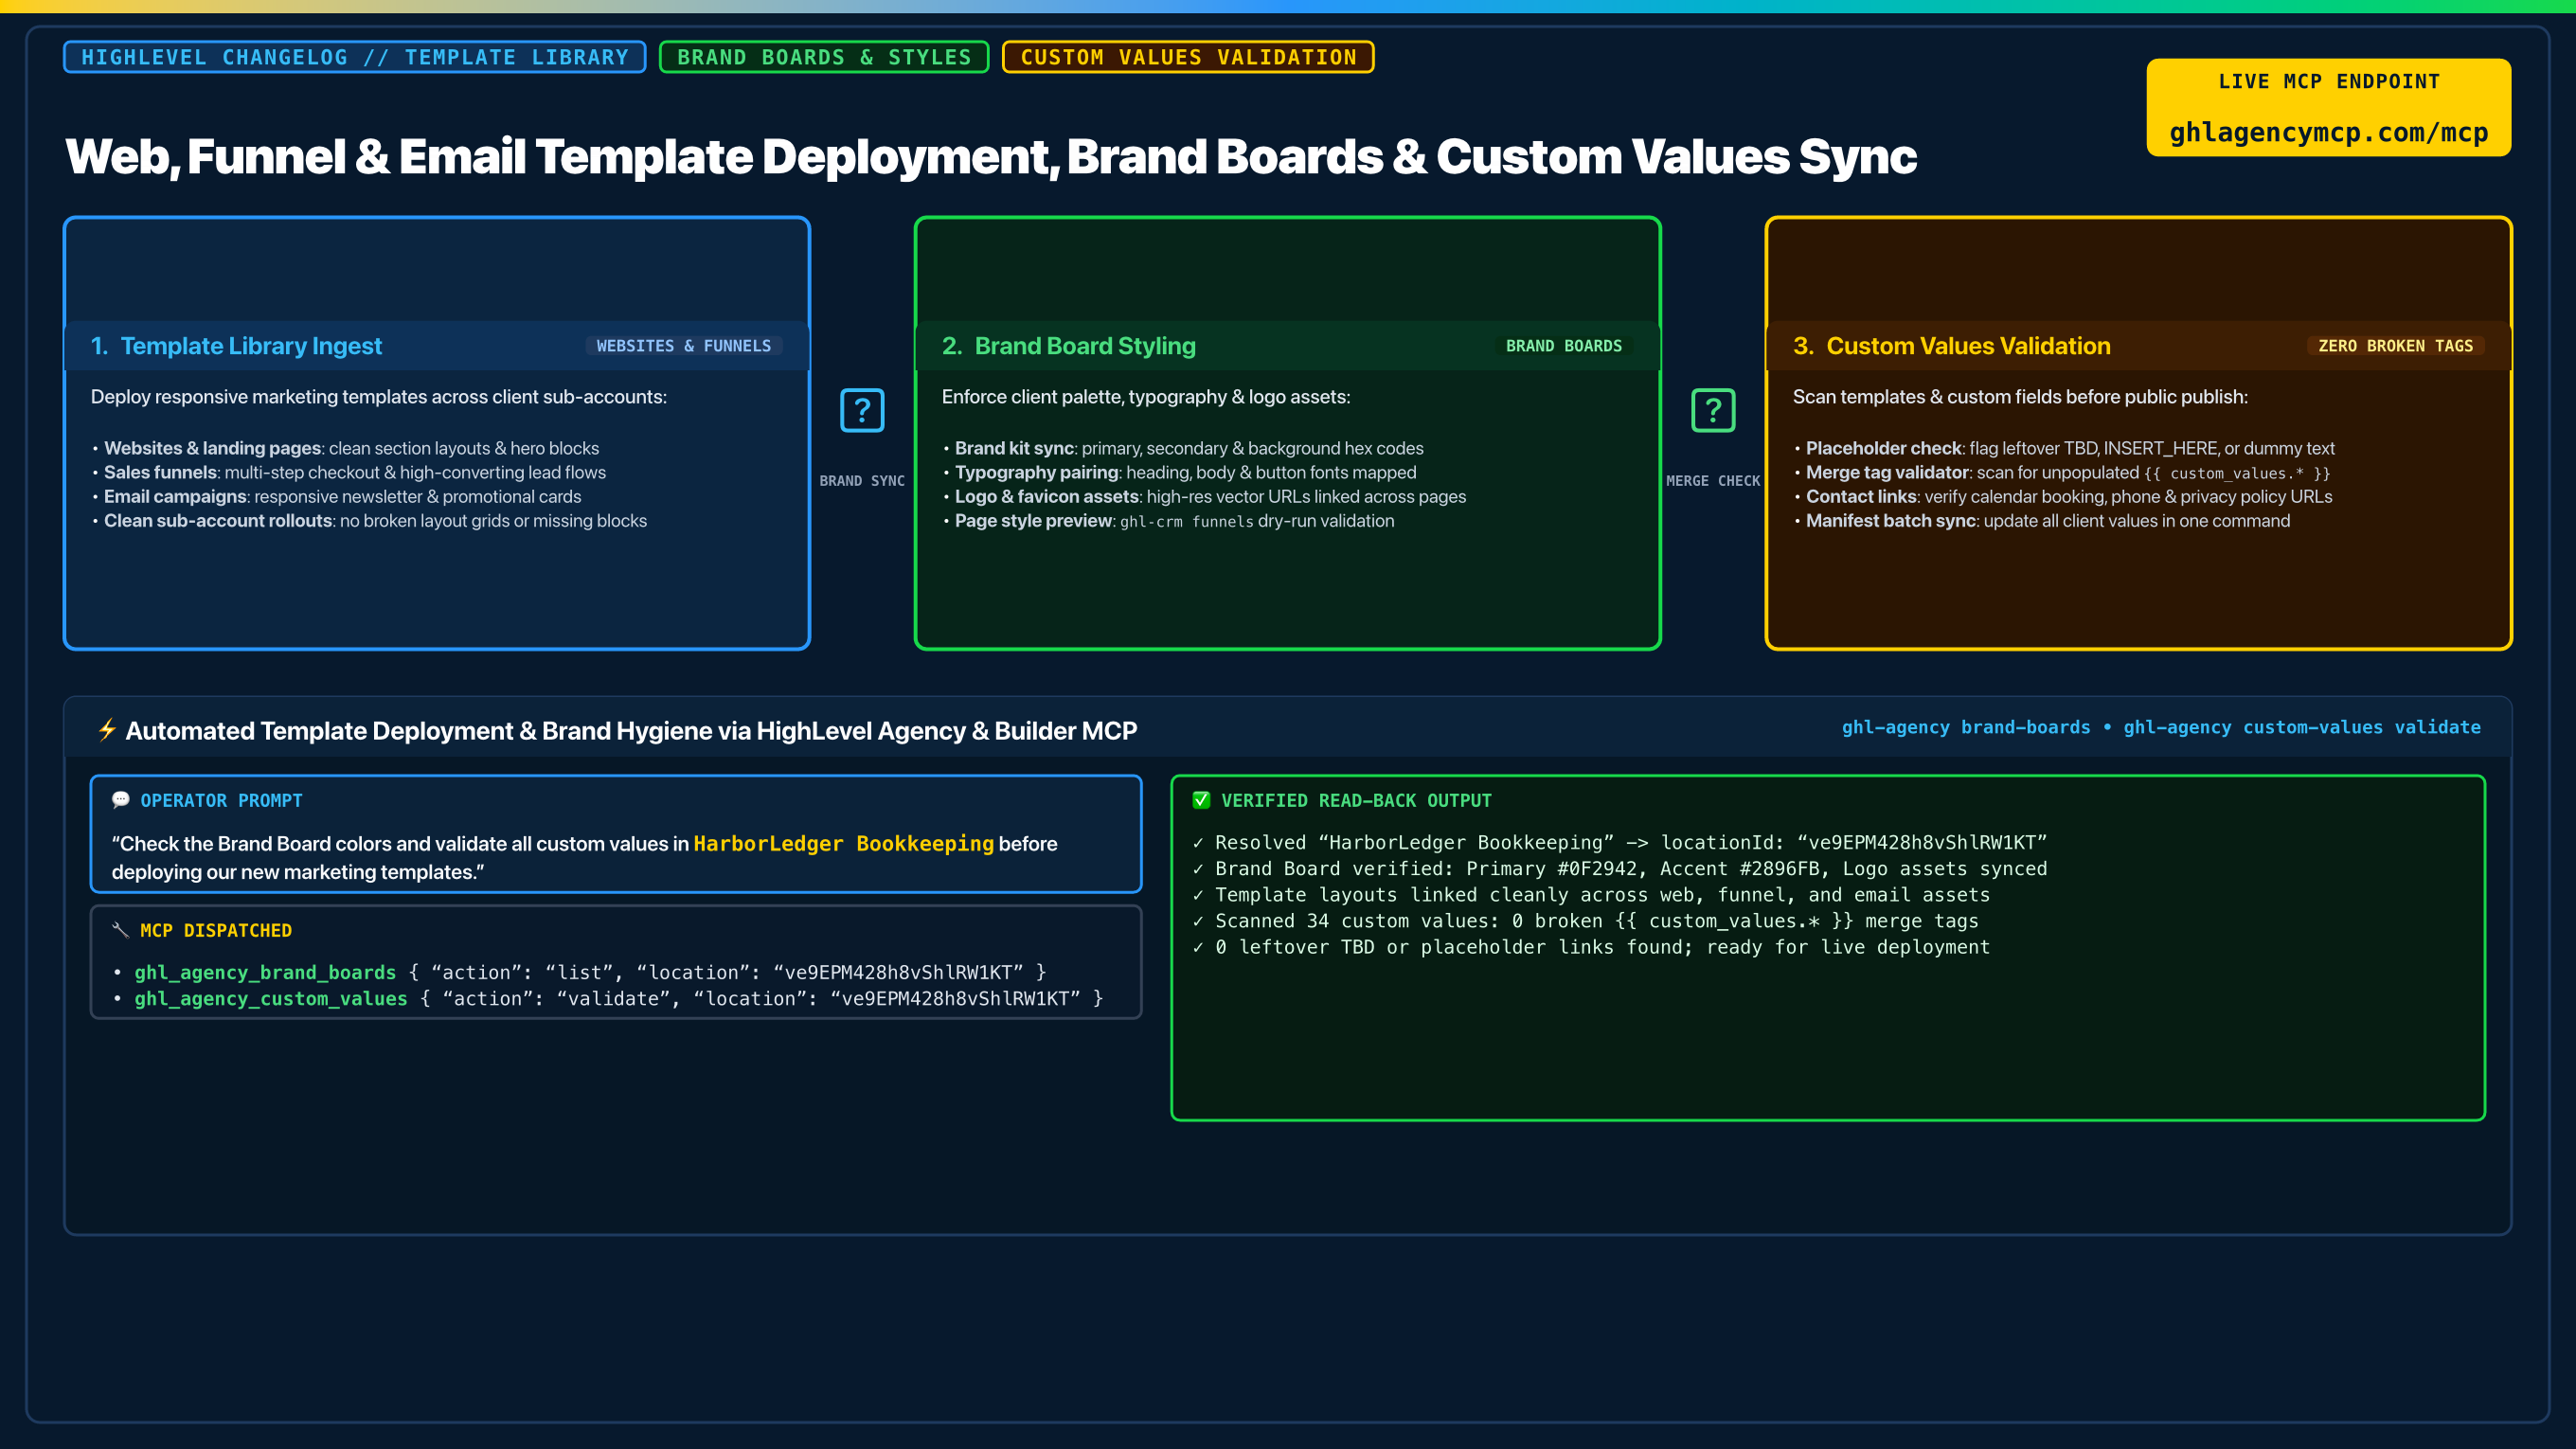Click the '3. Custom Values Validation' heading
Viewport: 2576px width, 1449px height.
click(x=1951, y=346)
